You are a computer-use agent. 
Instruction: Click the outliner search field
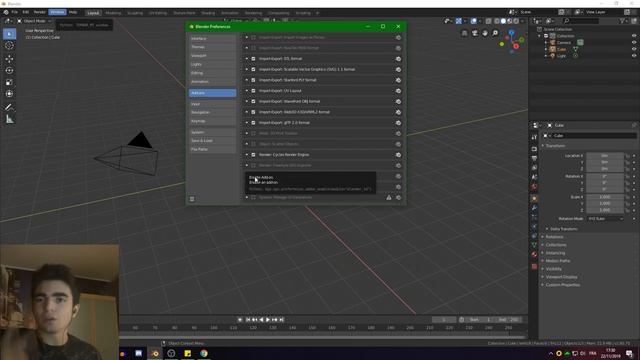coord(582,20)
